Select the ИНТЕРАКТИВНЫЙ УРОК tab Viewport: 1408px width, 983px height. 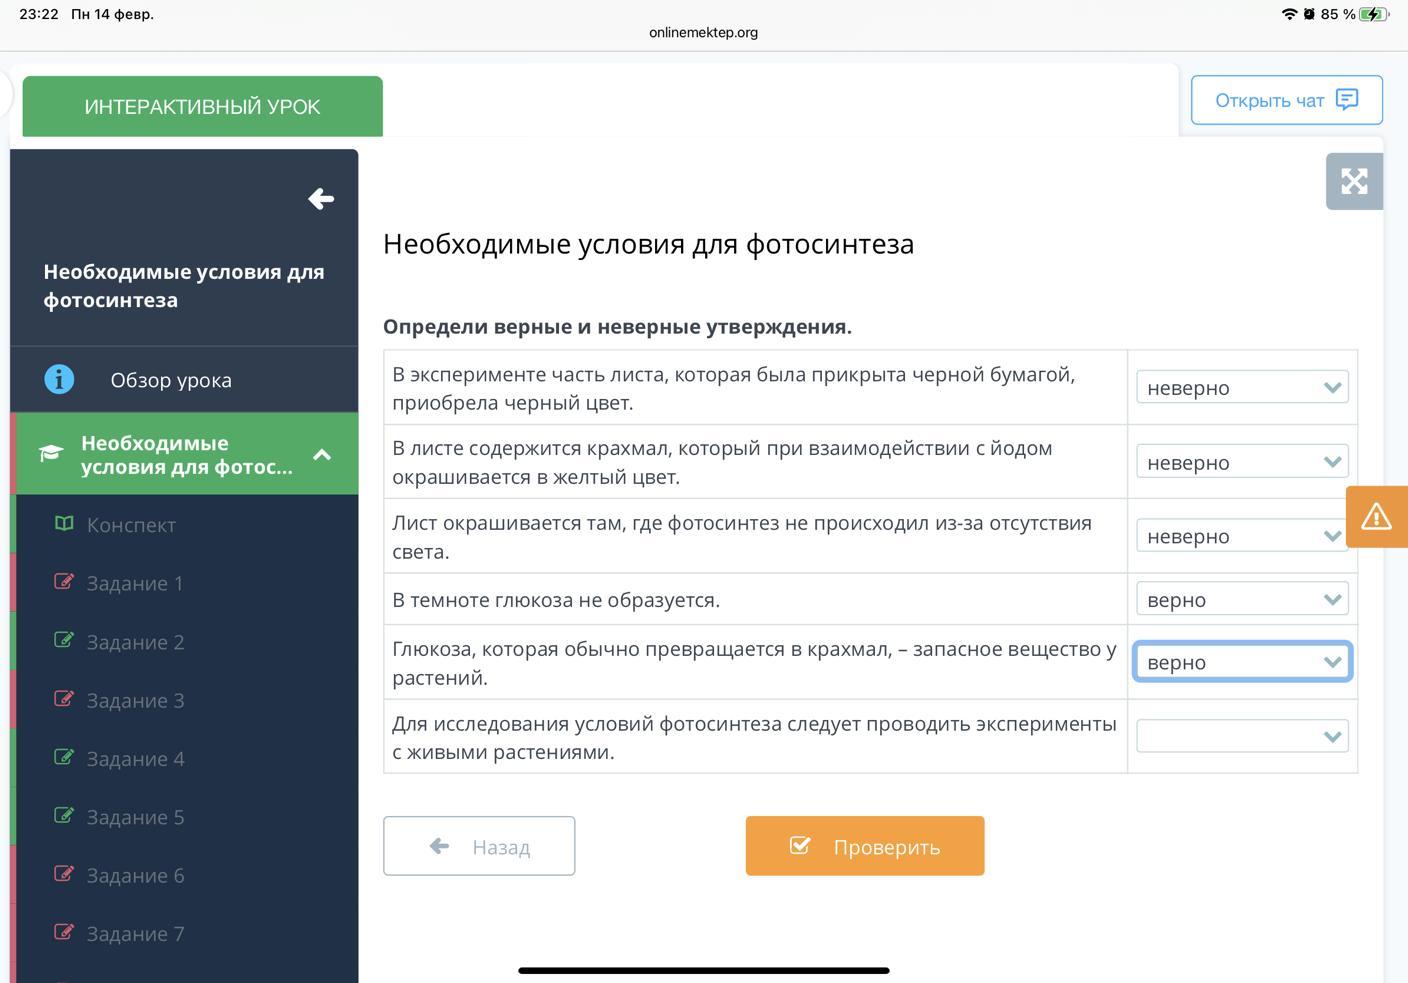[x=202, y=107]
